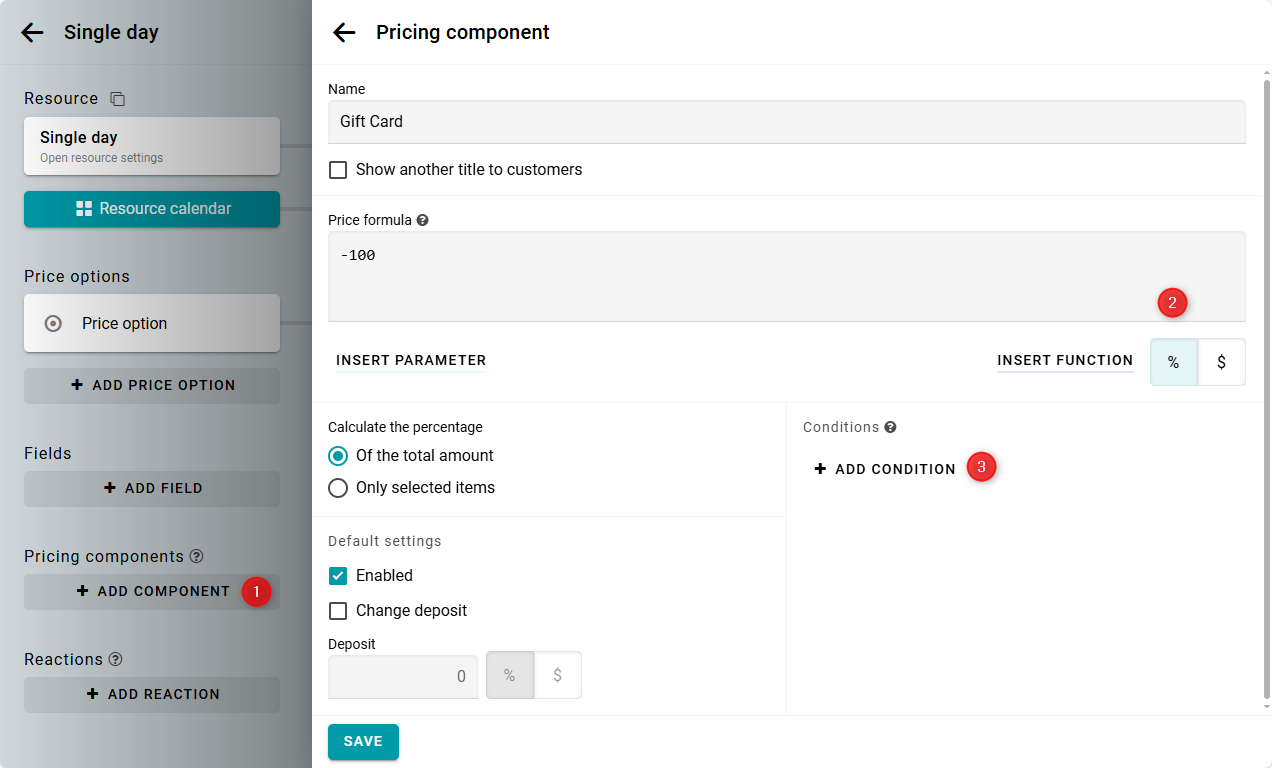Open help icon beside Price formula
The height and width of the screenshot is (768, 1272).
[x=422, y=220]
